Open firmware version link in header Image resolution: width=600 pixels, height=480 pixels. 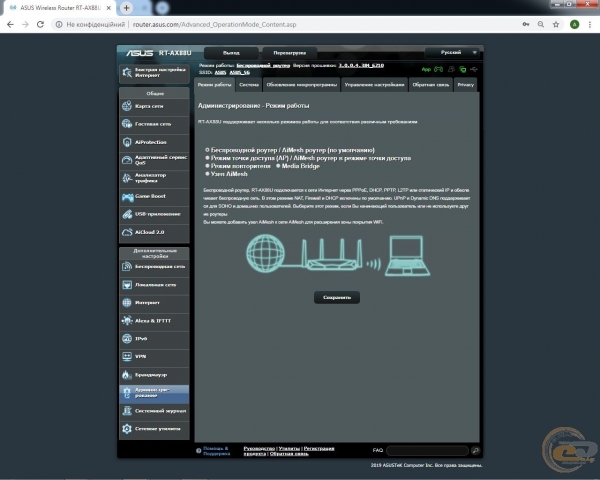(x=361, y=65)
